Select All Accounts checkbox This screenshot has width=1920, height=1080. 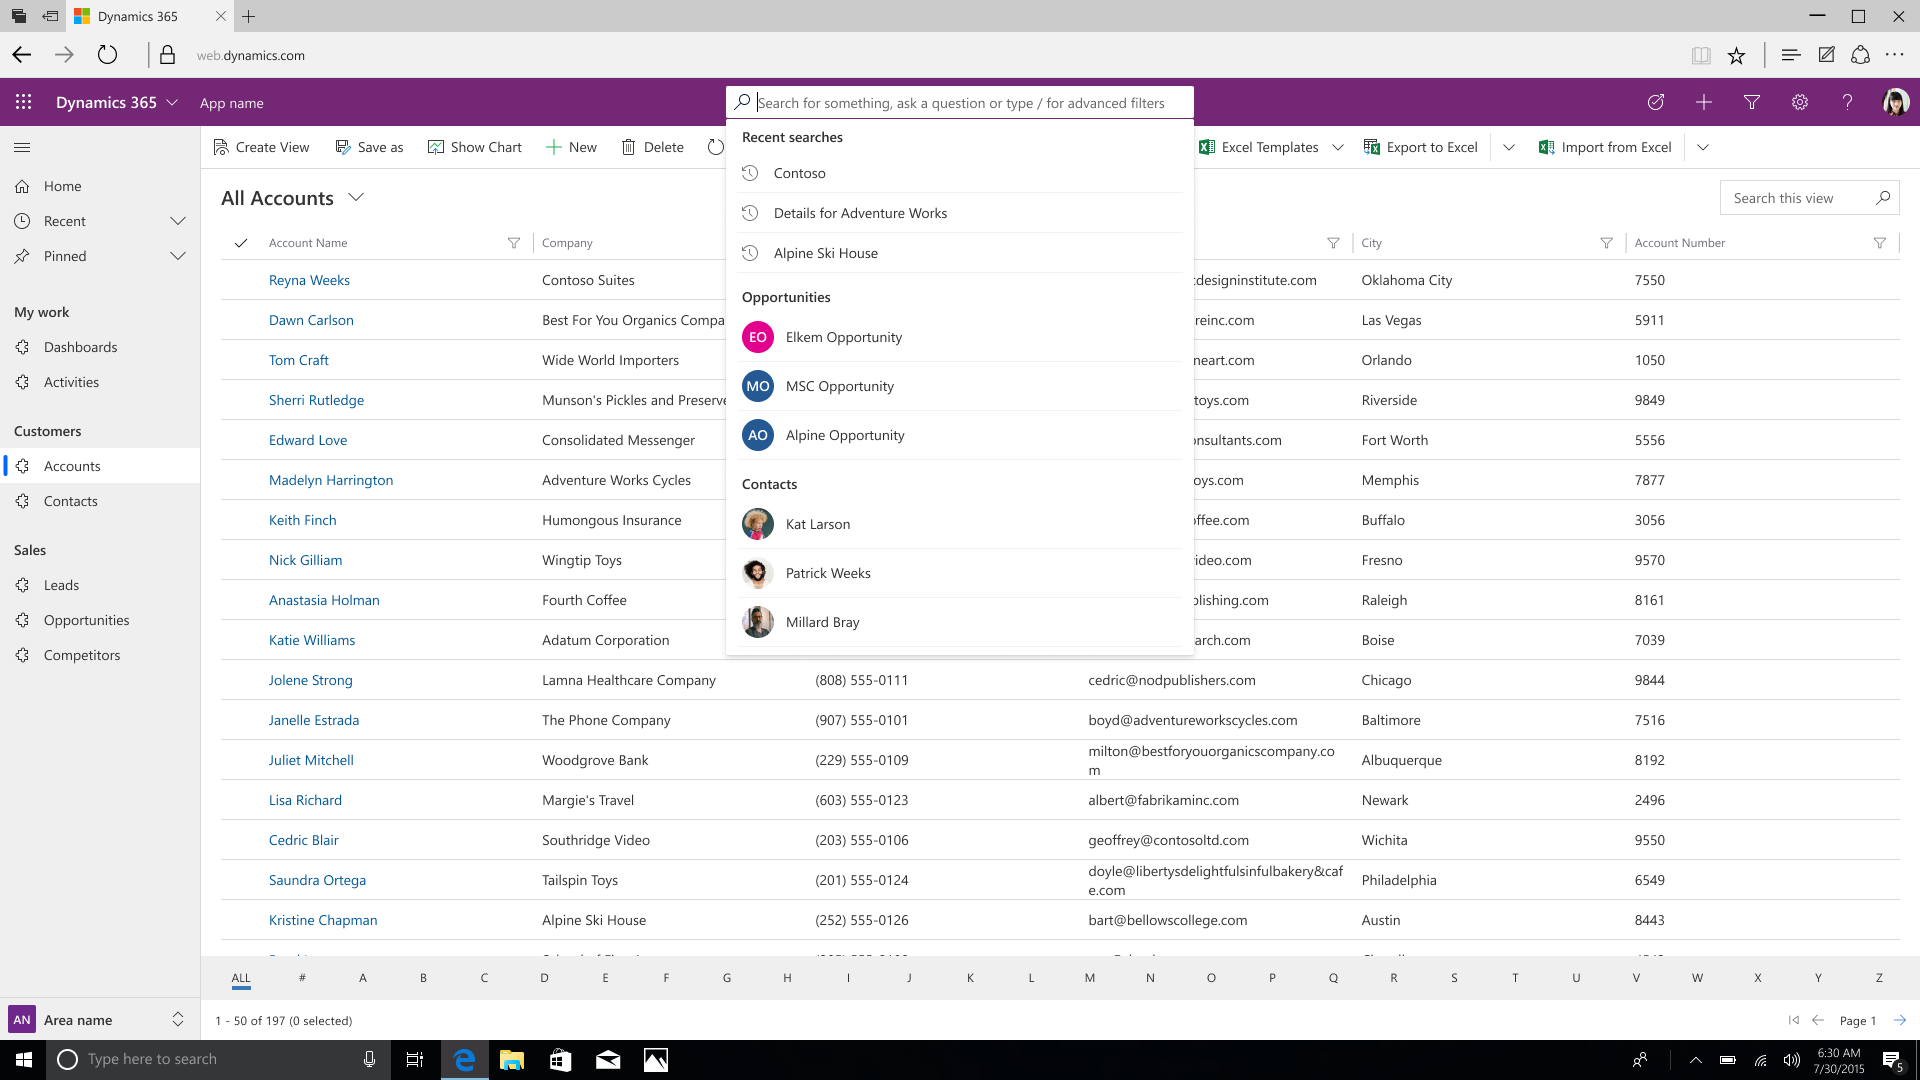pos(241,241)
